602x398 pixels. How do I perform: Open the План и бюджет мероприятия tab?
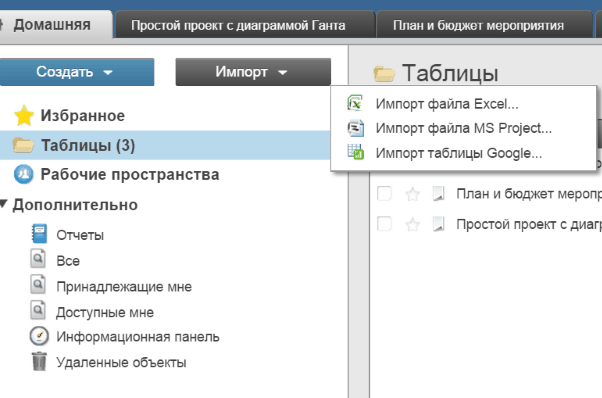pyautogui.click(x=485, y=25)
